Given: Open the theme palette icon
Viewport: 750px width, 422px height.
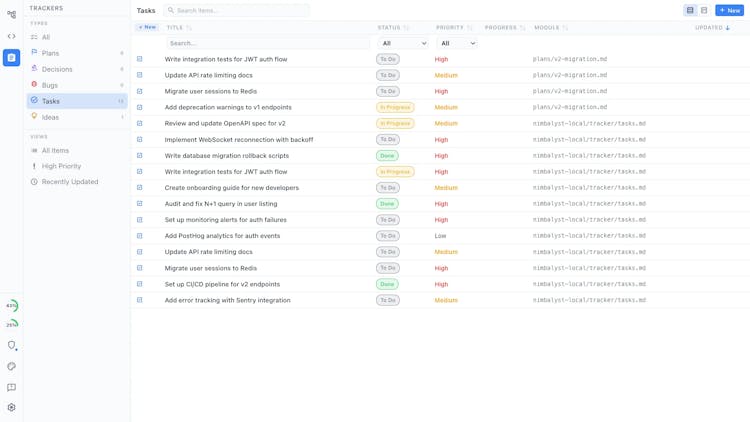Looking at the screenshot, I should click(x=12, y=366).
